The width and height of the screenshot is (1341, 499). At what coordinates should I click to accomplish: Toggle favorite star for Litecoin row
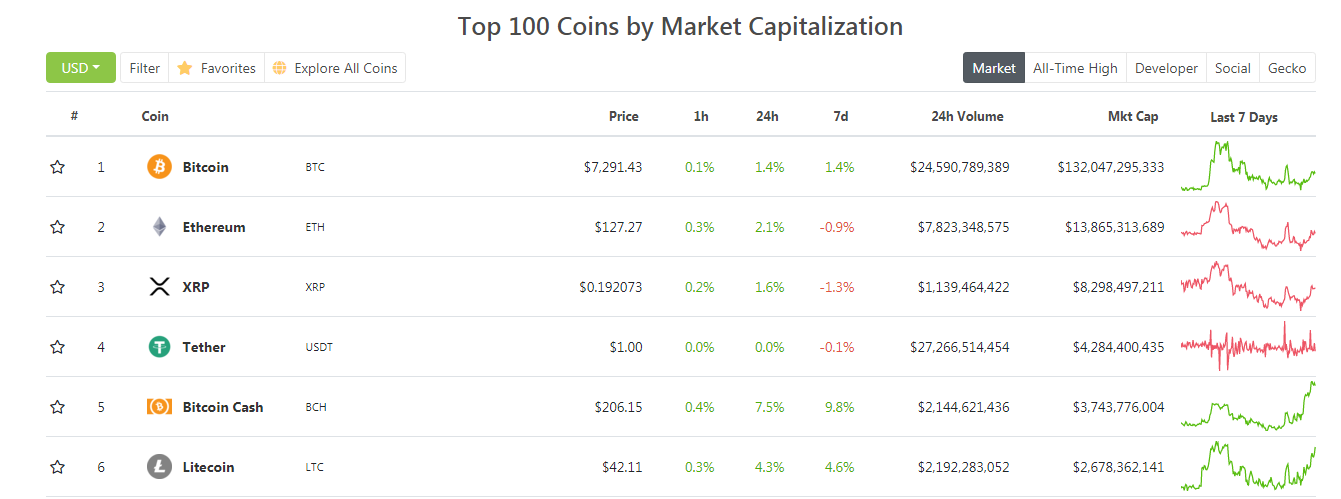point(57,467)
